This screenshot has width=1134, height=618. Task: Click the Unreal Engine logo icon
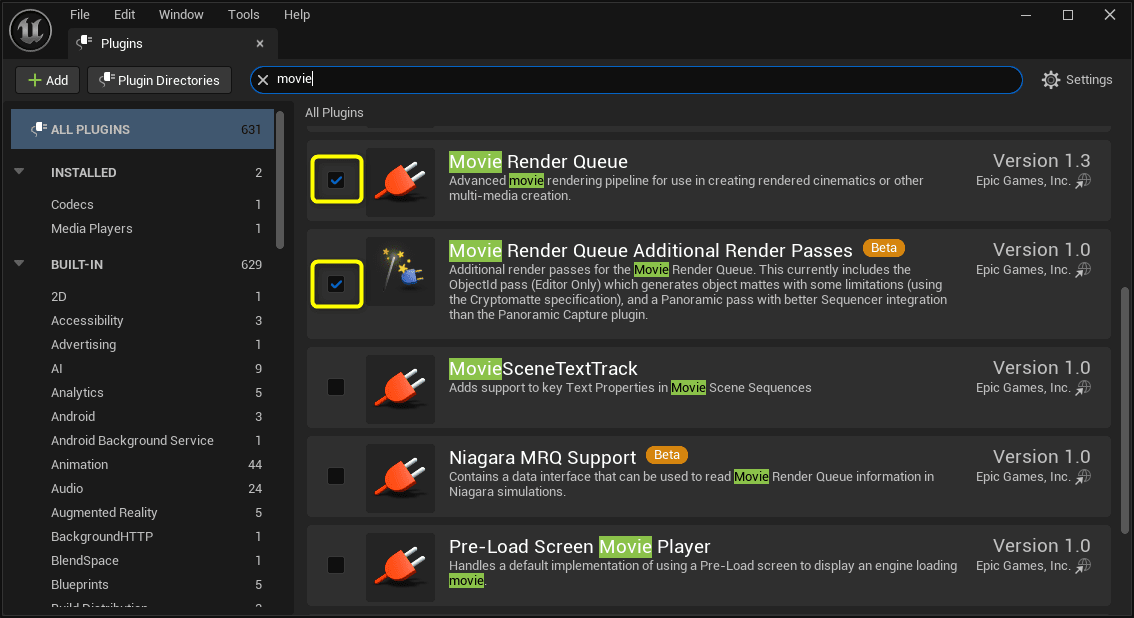click(x=30, y=30)
